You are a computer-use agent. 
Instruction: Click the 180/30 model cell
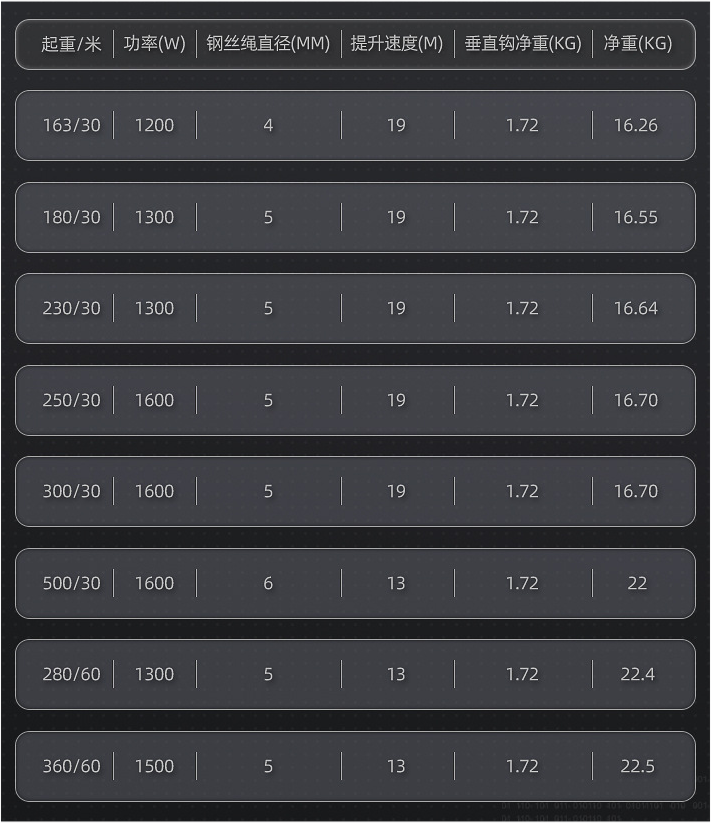71,217
